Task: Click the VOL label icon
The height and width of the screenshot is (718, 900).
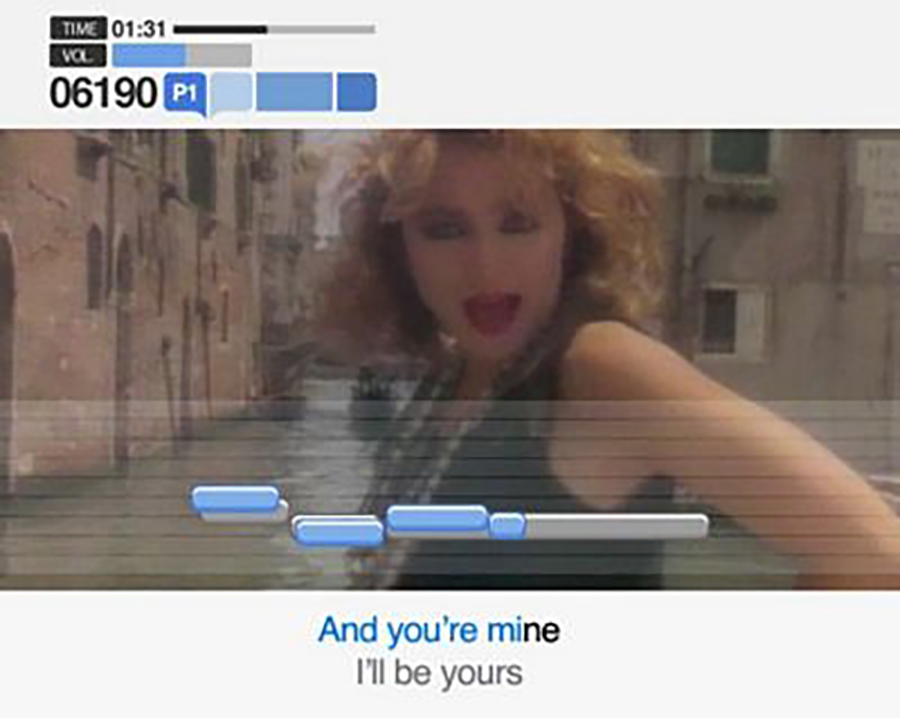Action: pyautogui.click(x=78, y=56)
